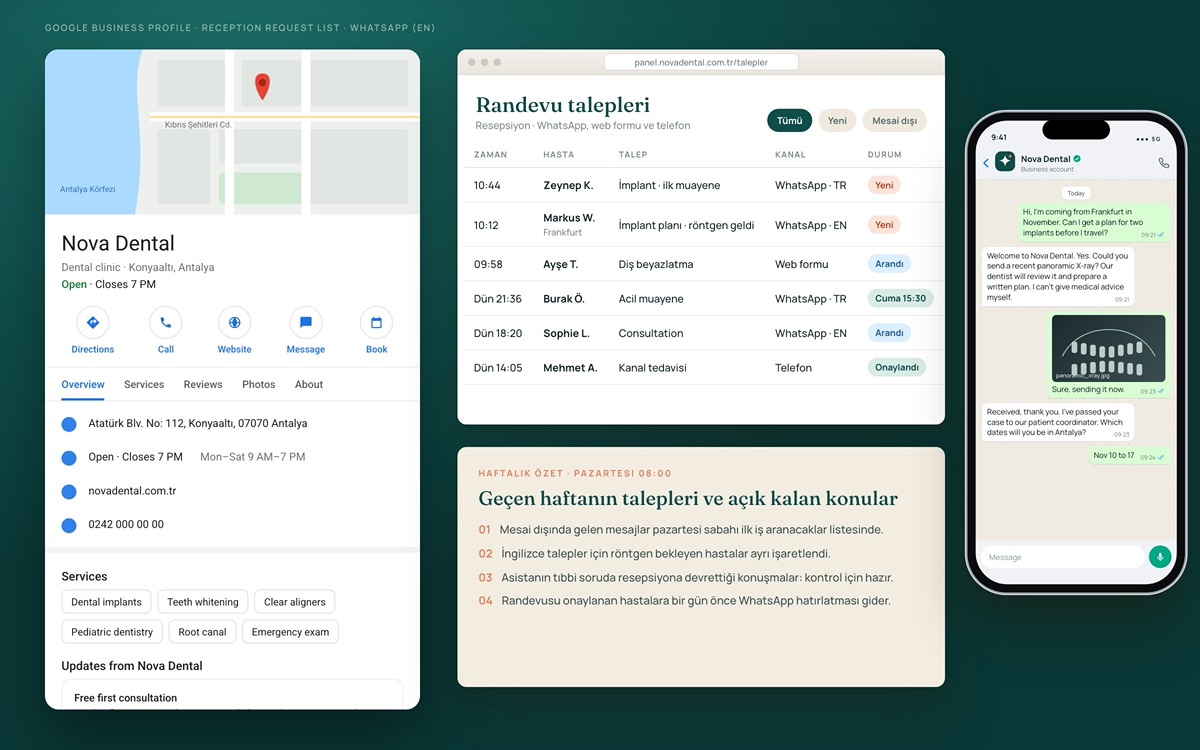
Task: Click patient name Zeynep K. in the table
Action: 568,186
